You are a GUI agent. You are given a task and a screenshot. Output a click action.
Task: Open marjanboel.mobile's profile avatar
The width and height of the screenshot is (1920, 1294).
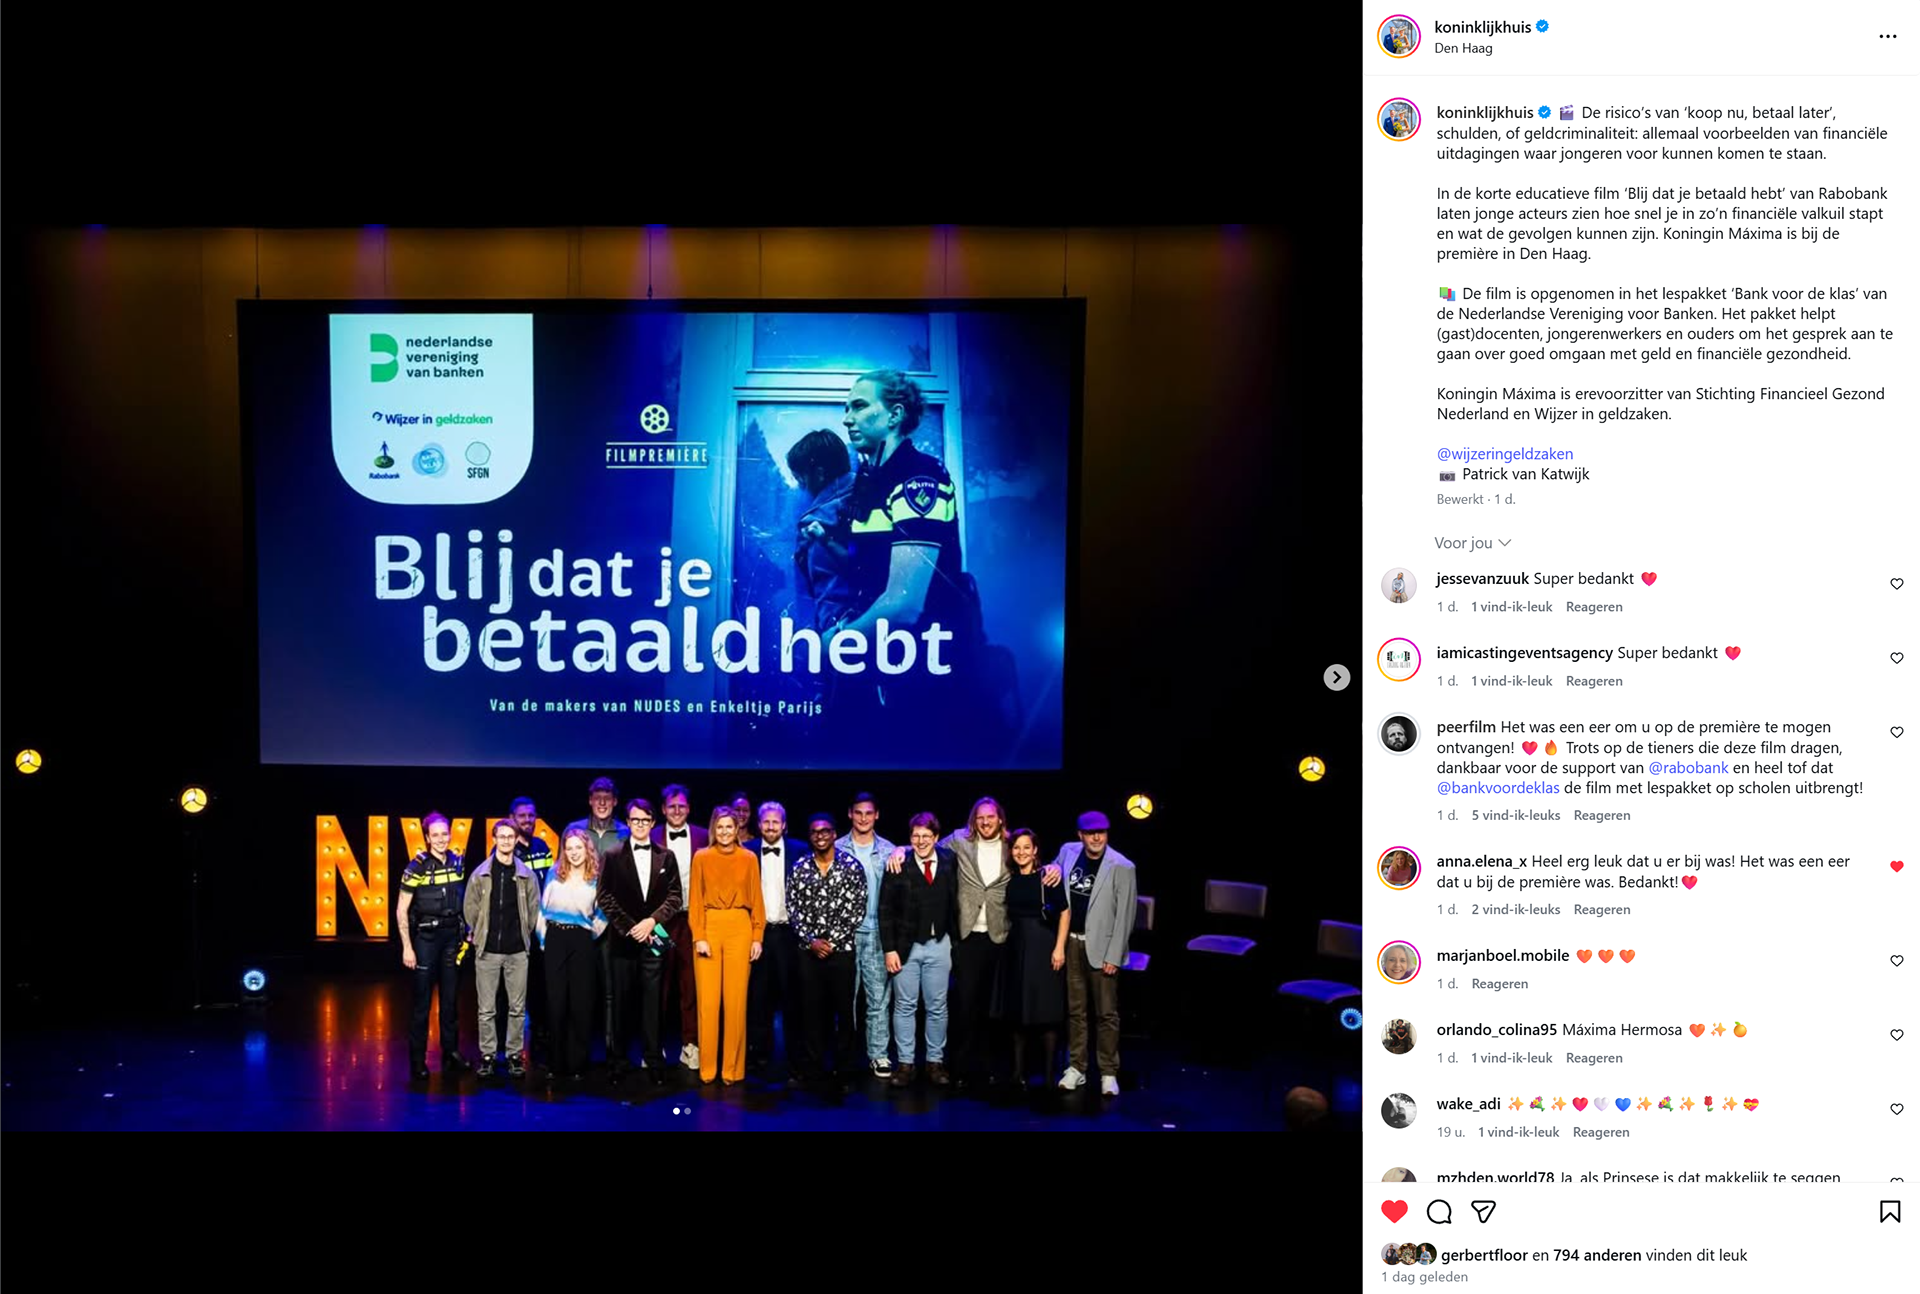(1399, 963)
